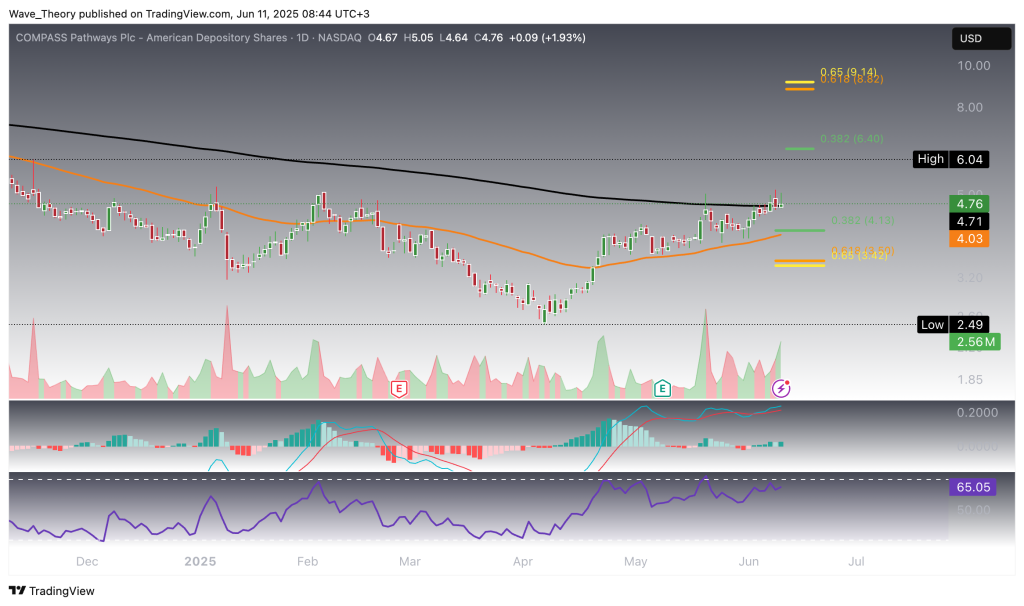Click the Feb label on time axis

(308, 562)
